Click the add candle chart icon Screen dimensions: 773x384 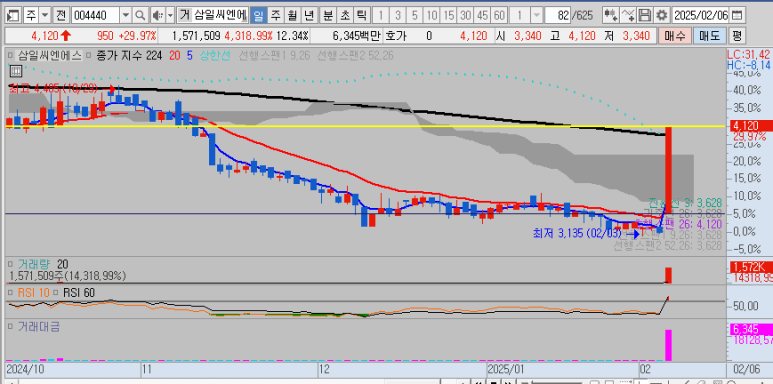pos(611,15)
